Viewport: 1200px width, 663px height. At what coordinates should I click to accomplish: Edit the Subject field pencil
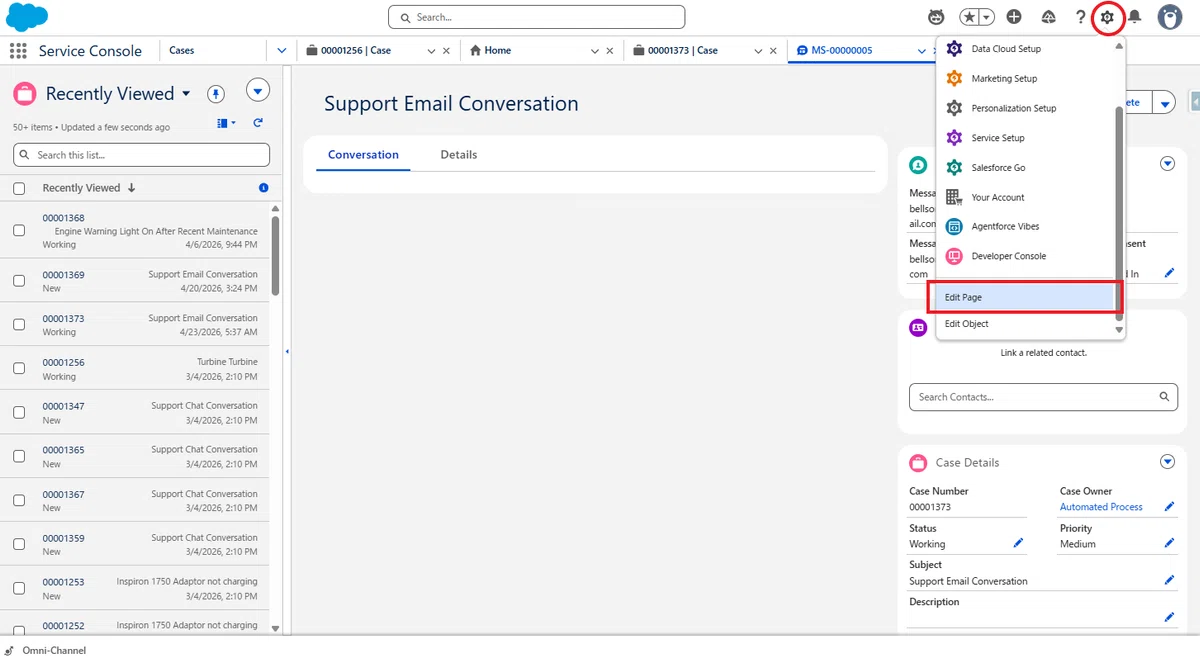click(1169, 580)
